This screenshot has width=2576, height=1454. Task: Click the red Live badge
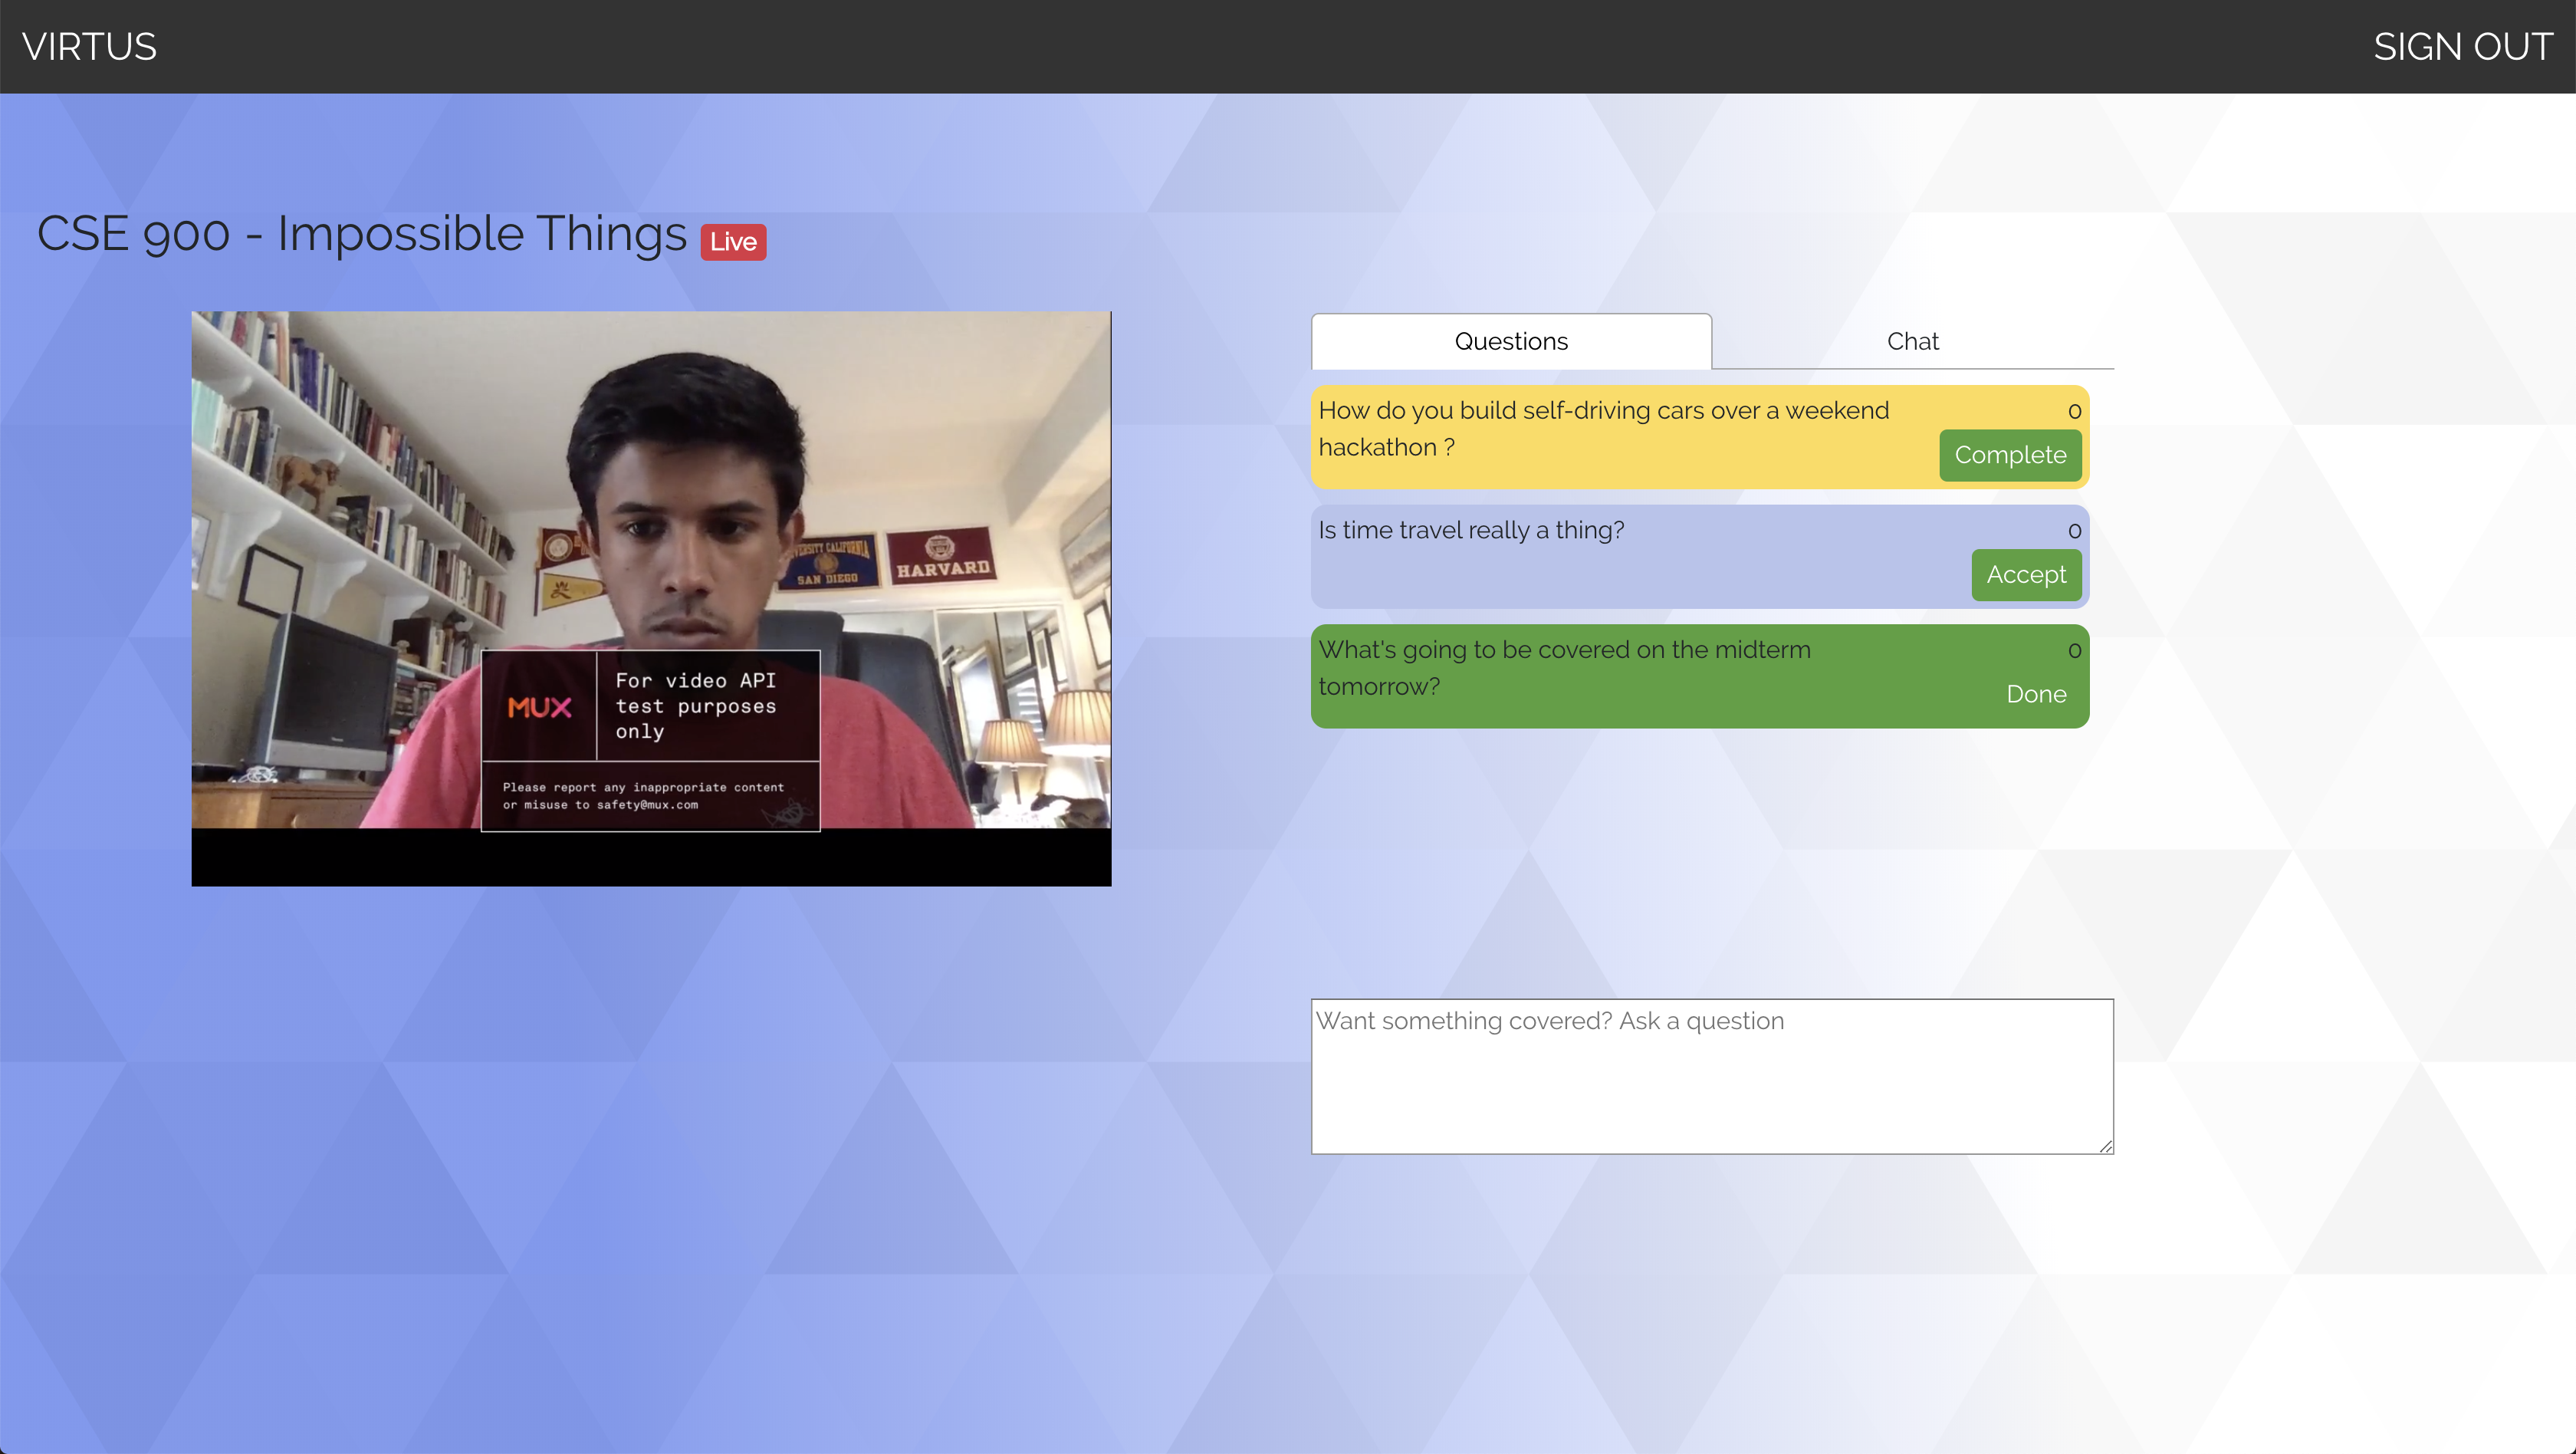pyautogui.click(x=733, y=241)
